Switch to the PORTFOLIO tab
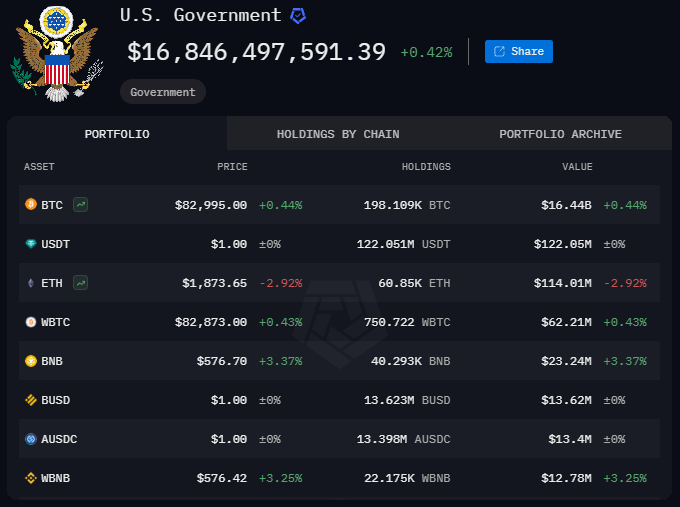Image resolution: width=680 pixels, height=507 pixels. pyautogui.click(x=117, y=134)
